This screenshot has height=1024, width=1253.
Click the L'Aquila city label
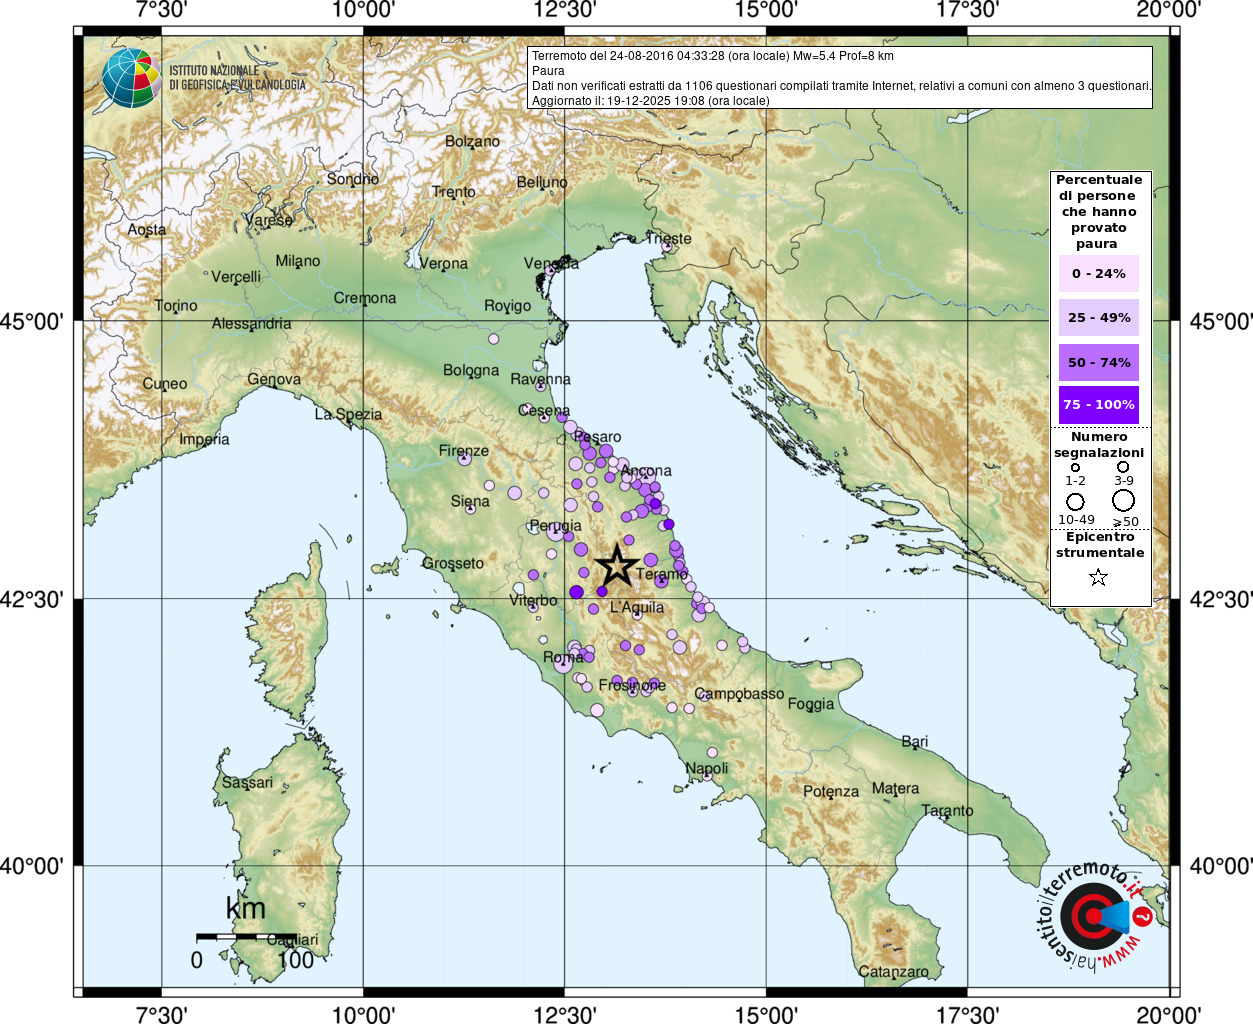pos(637,607)
